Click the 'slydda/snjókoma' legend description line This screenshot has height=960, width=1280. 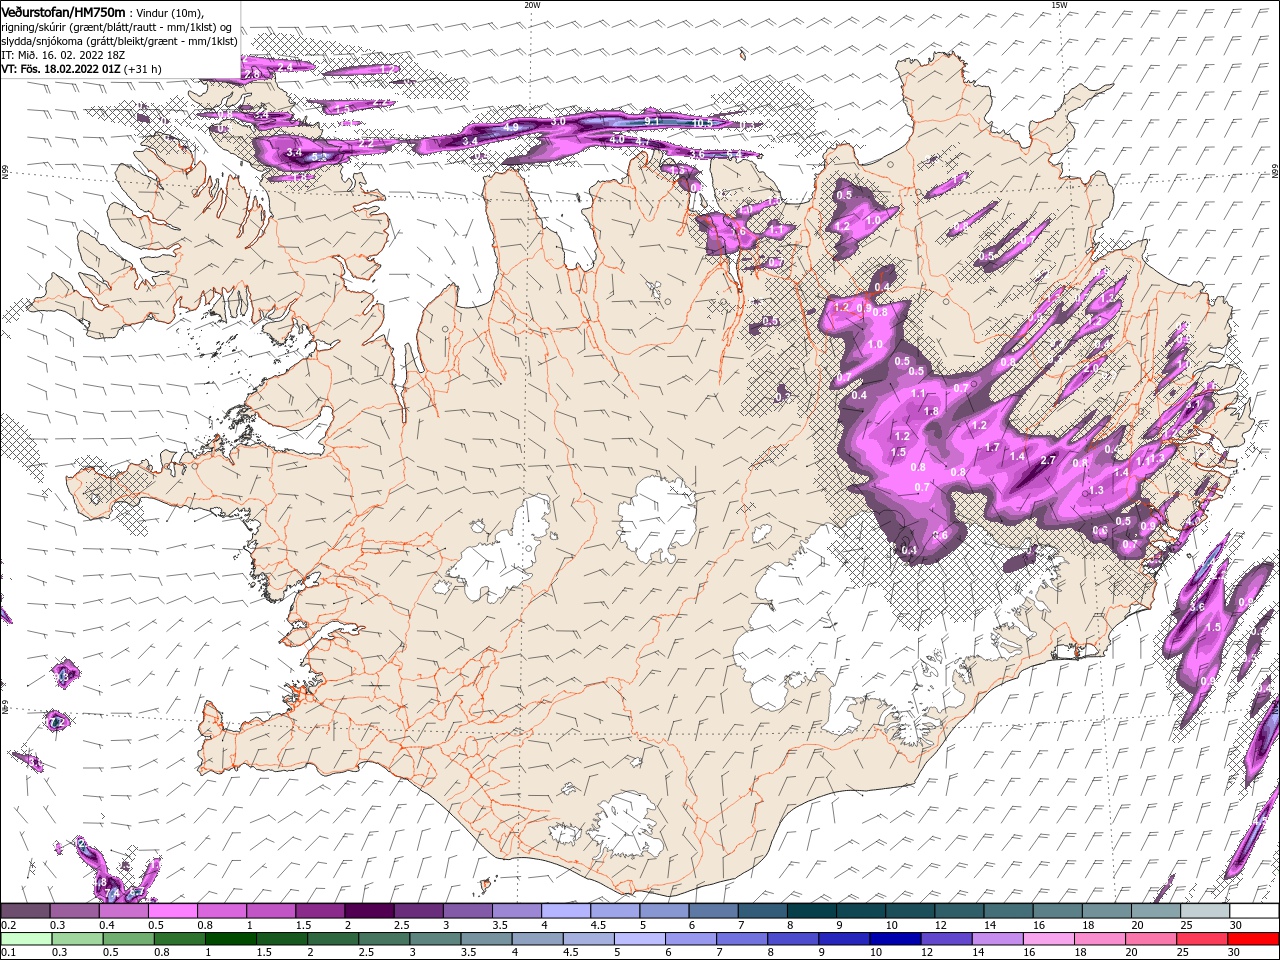click(119, 41)
